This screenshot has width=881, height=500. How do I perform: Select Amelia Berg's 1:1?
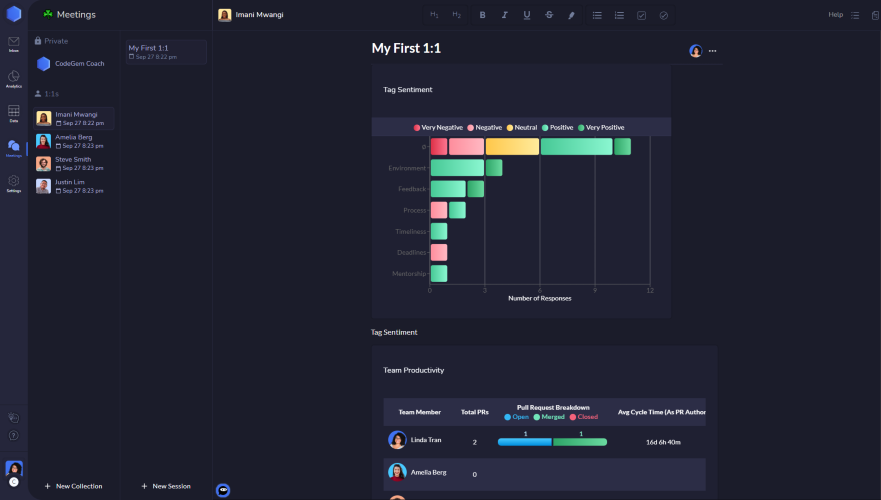coord(74,141)
